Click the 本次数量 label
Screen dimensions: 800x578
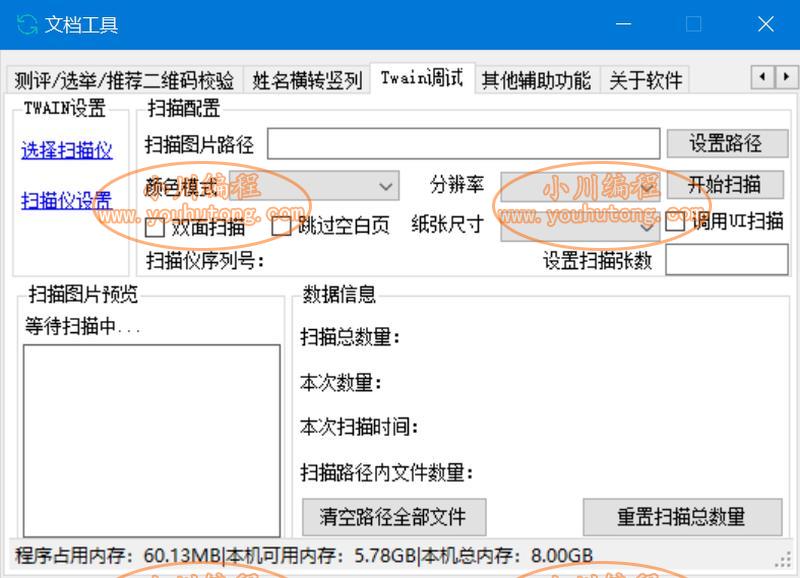click(341, 382)
